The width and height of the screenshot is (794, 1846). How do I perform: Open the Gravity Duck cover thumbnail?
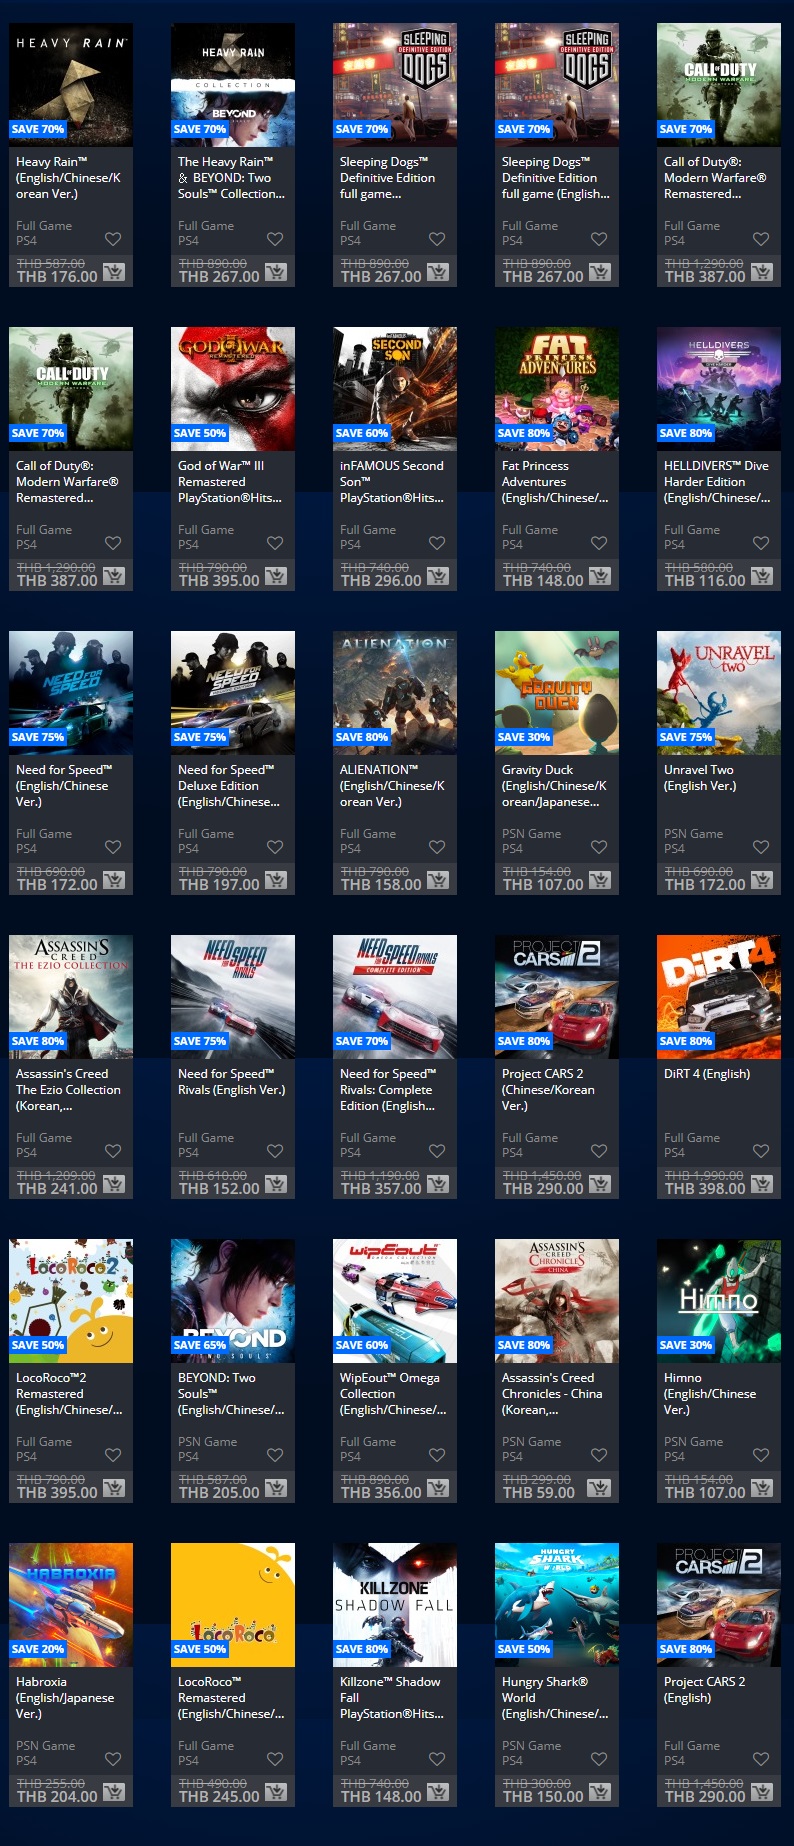557,693
